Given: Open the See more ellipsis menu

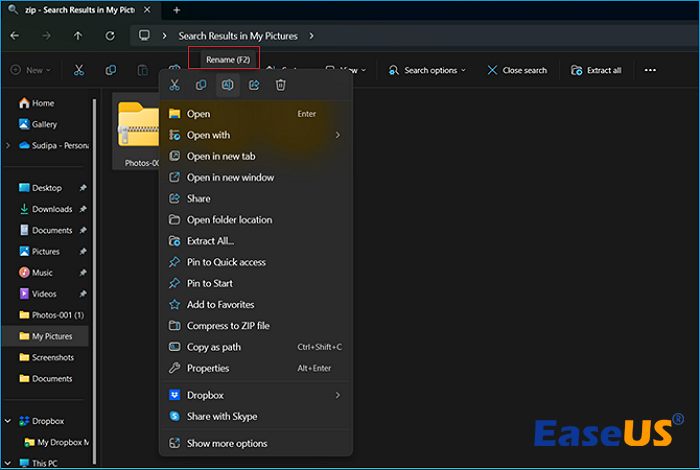Looking at the screenshot, I should (x=650, y=70).
